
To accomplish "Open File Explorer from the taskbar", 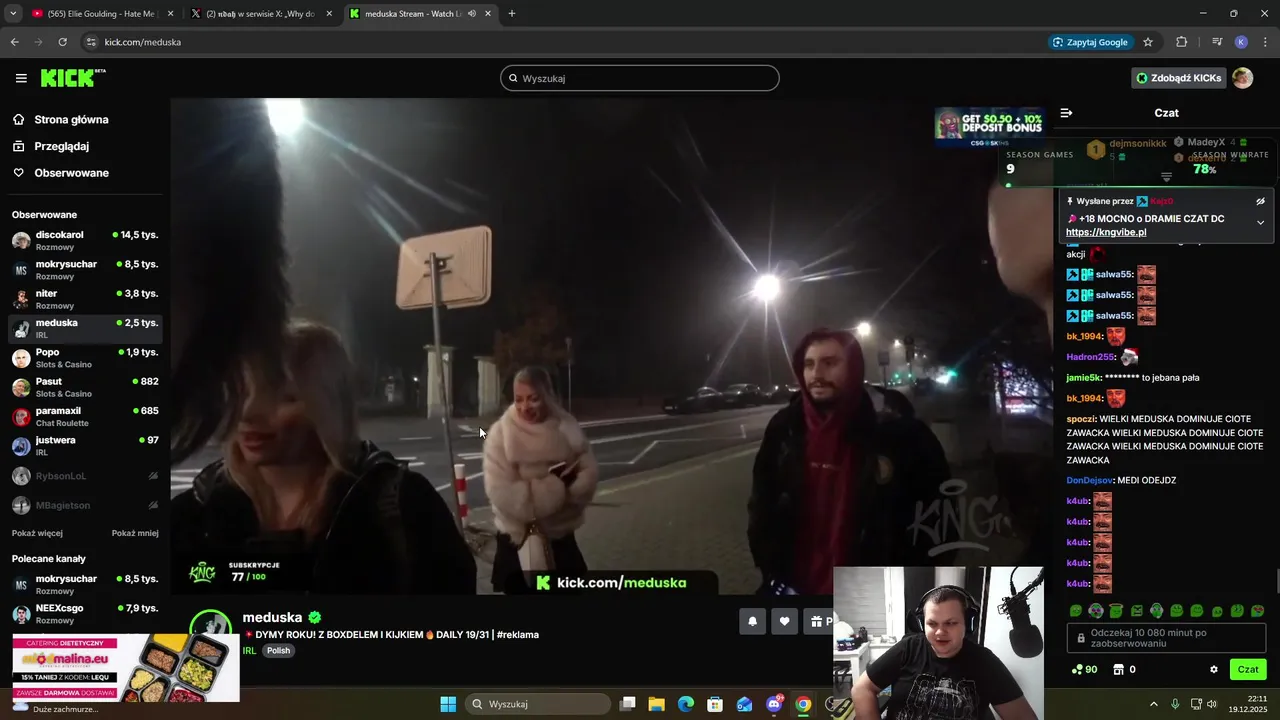I will 656,704.
